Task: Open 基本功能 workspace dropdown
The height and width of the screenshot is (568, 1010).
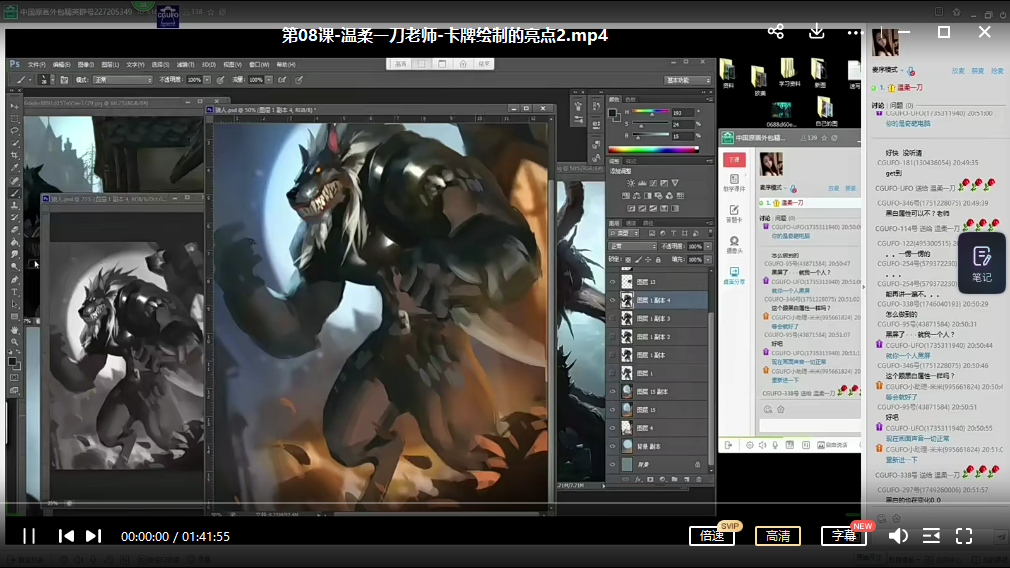Action: coord(687,80)
